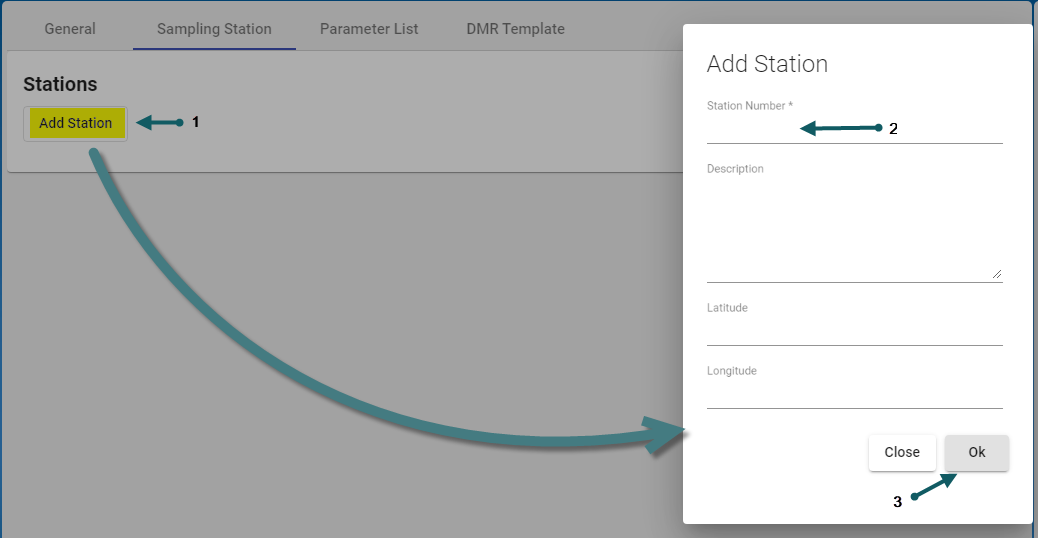Confirm the new station with Ok
Viewport: 1038px width, 538px height.
976,452
